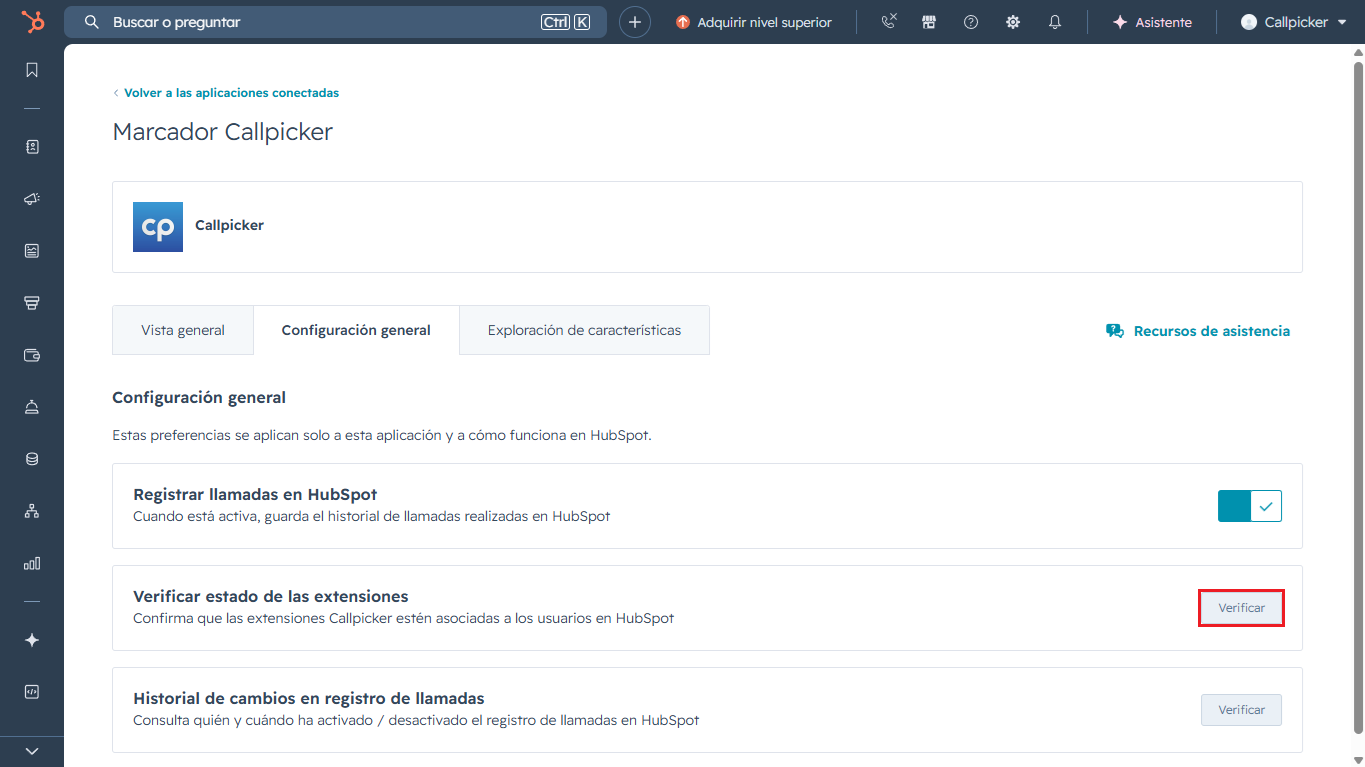Expand the sidebar with the bottom chevron
Viewport: 1365px width, 767px height.
(32, 751)
